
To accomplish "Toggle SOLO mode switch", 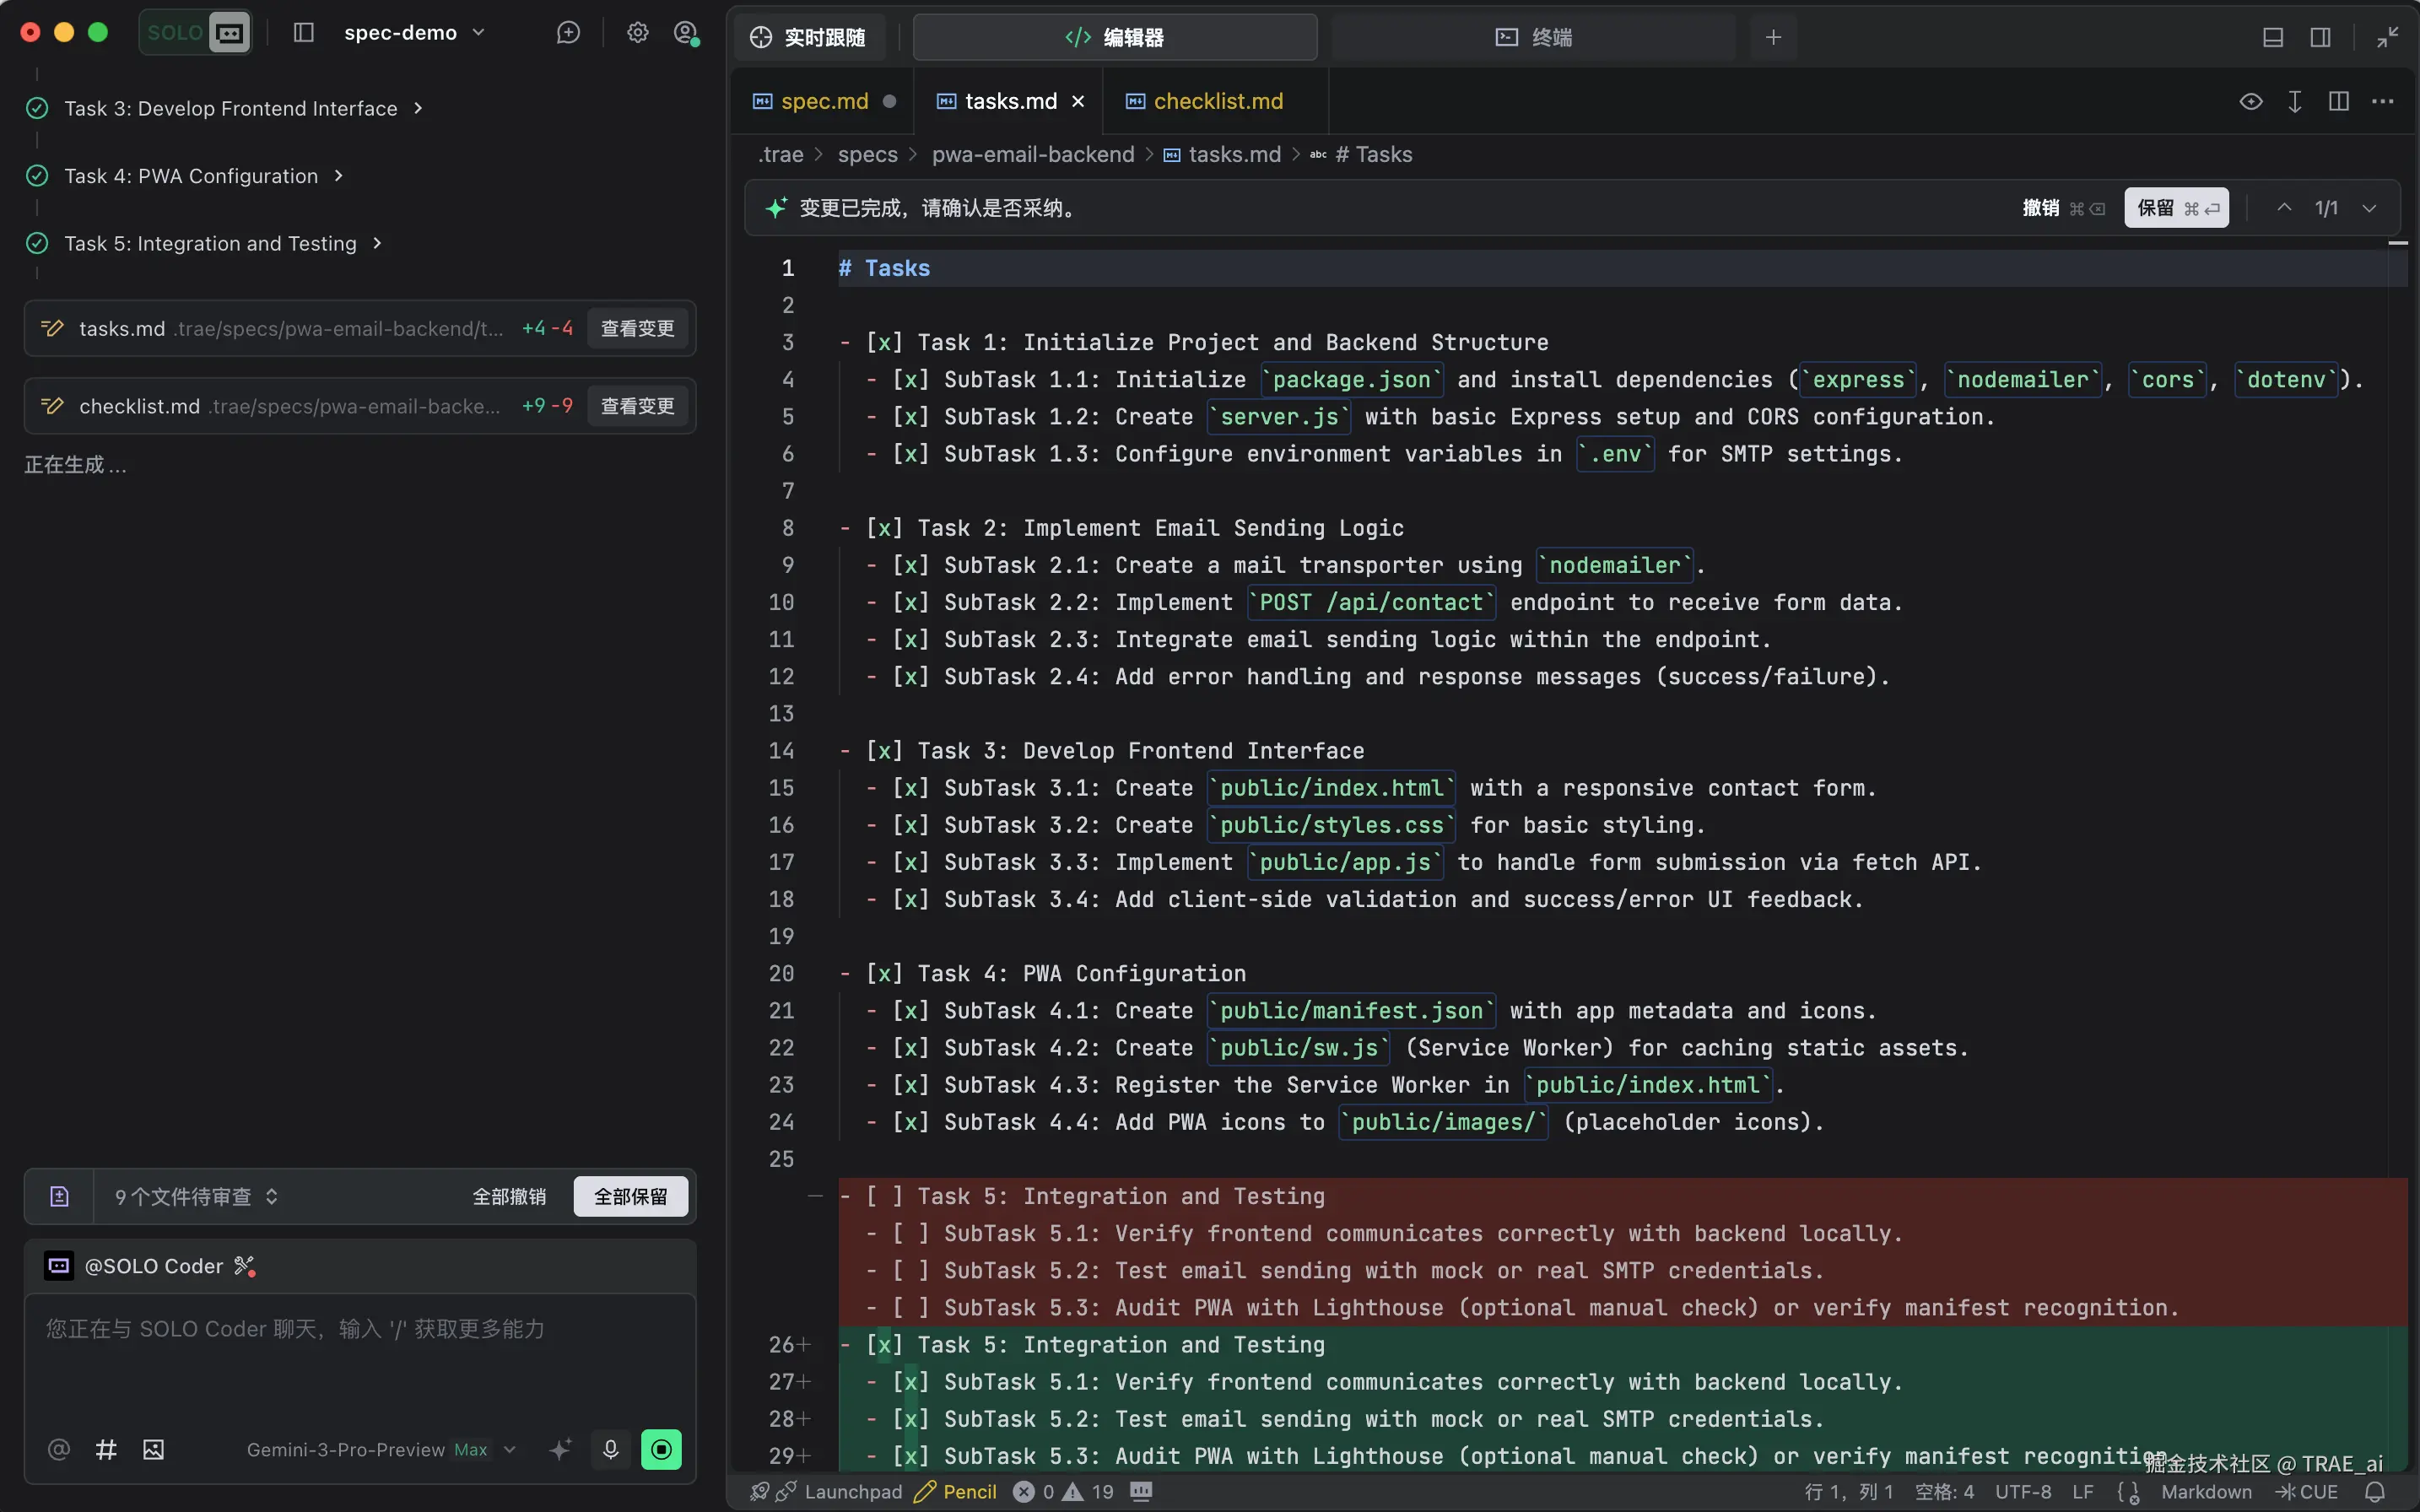I will tap(196, 33).
